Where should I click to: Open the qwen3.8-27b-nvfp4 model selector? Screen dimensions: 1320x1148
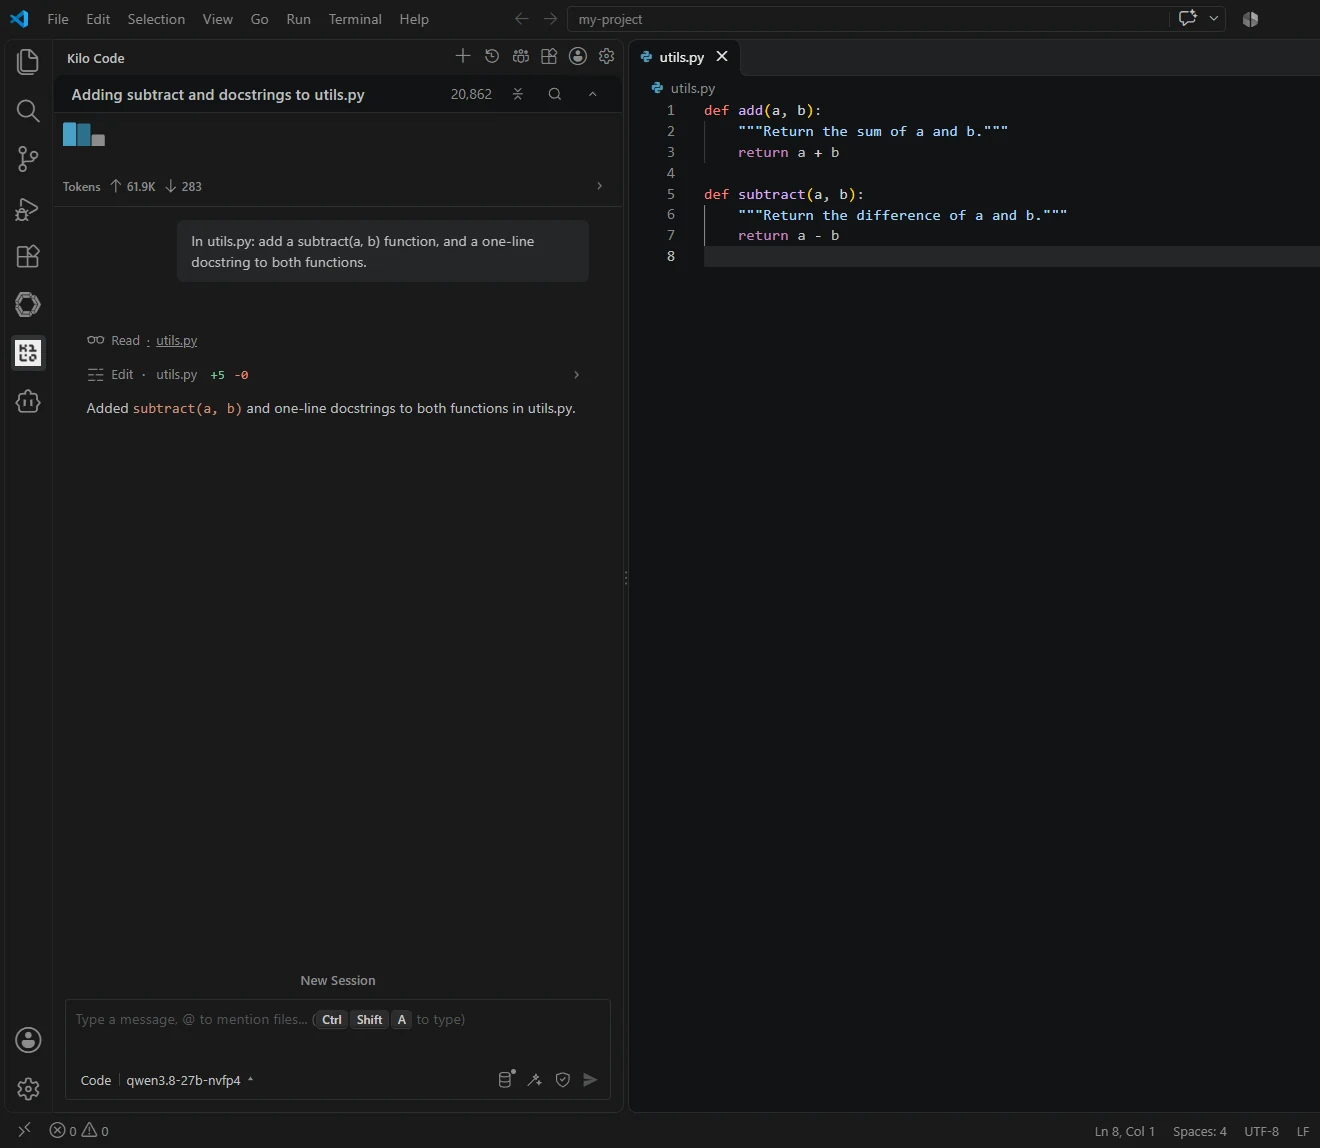[x=190, y=1080]
